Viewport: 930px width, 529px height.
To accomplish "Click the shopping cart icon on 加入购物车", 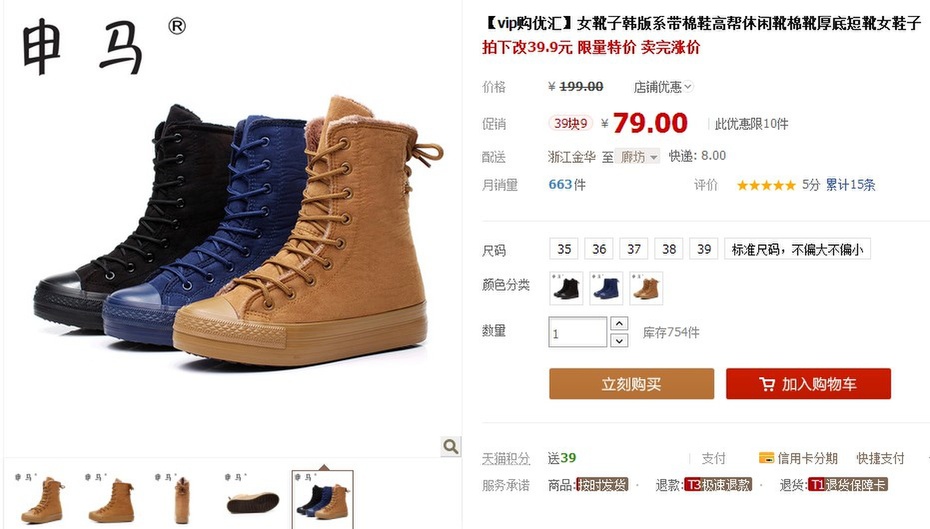I will click(x=767, y=384).
